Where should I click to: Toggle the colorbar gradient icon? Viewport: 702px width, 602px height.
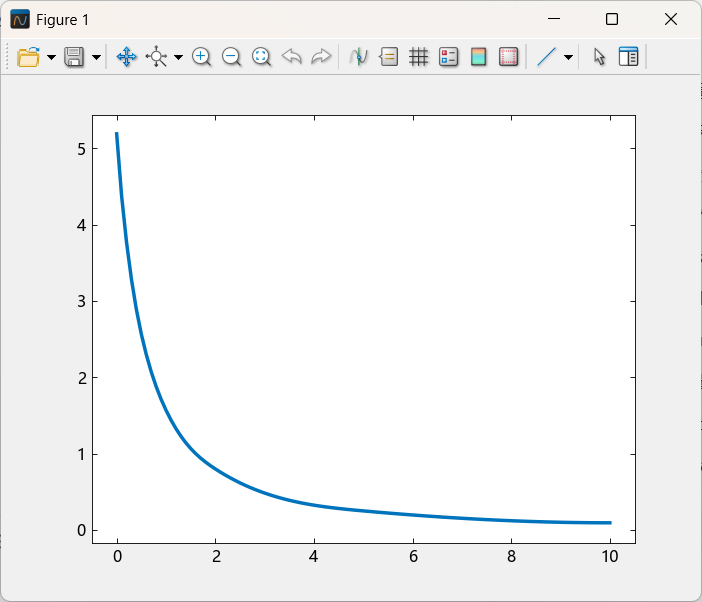coord(479,57)
